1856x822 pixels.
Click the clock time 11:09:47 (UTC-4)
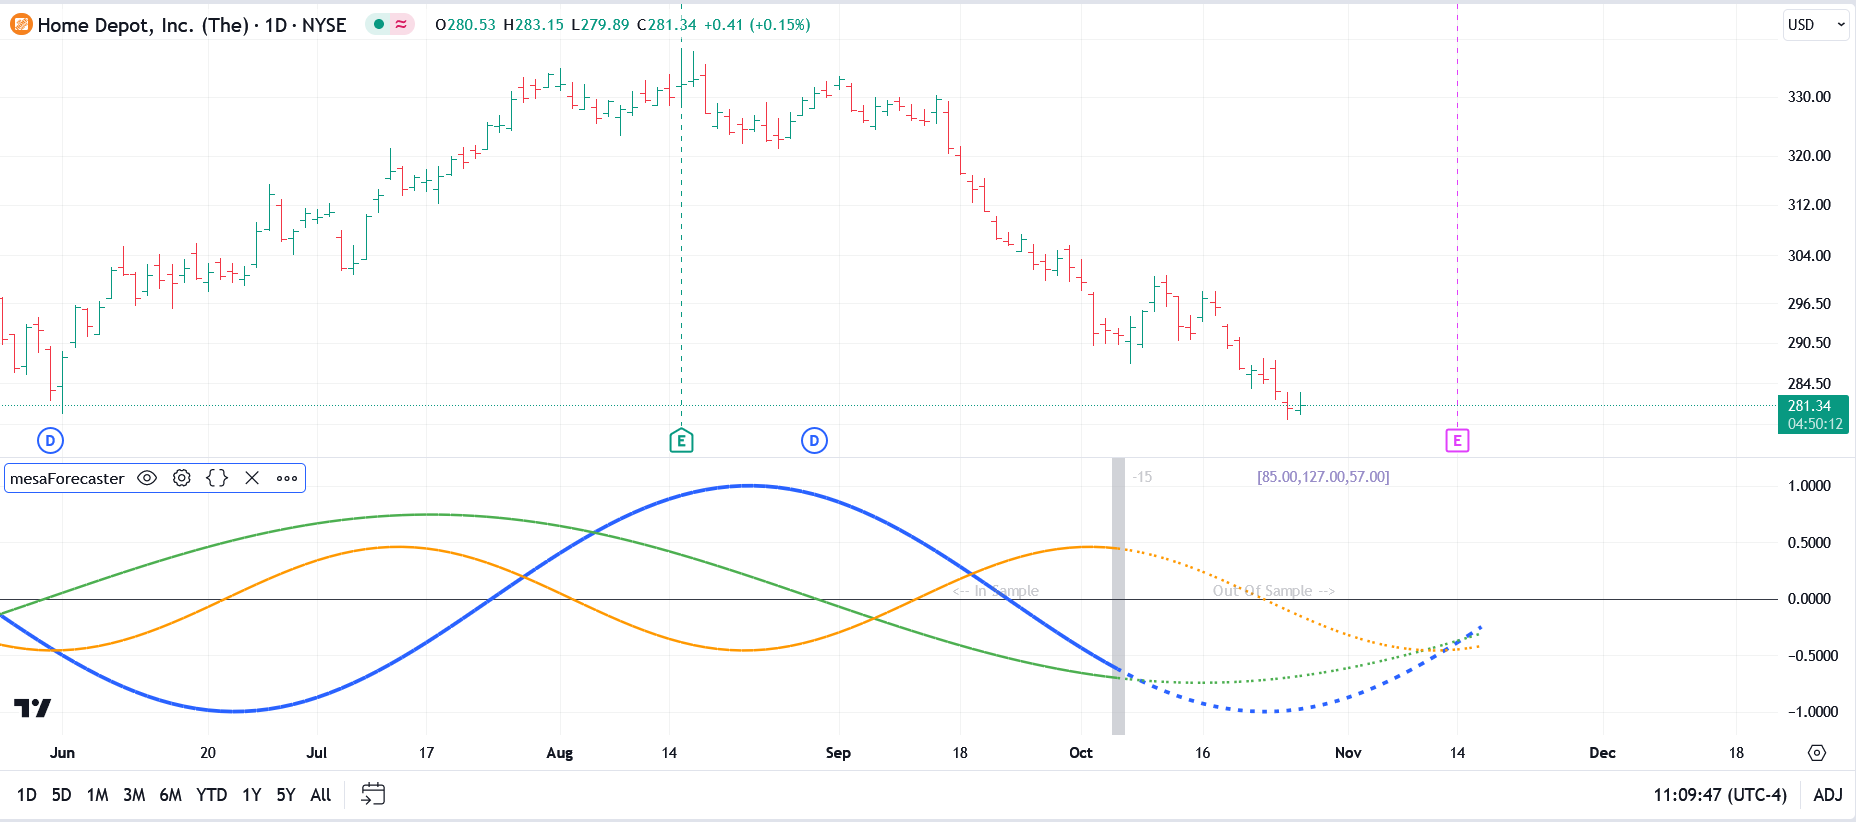click(x=1719, y=795)
